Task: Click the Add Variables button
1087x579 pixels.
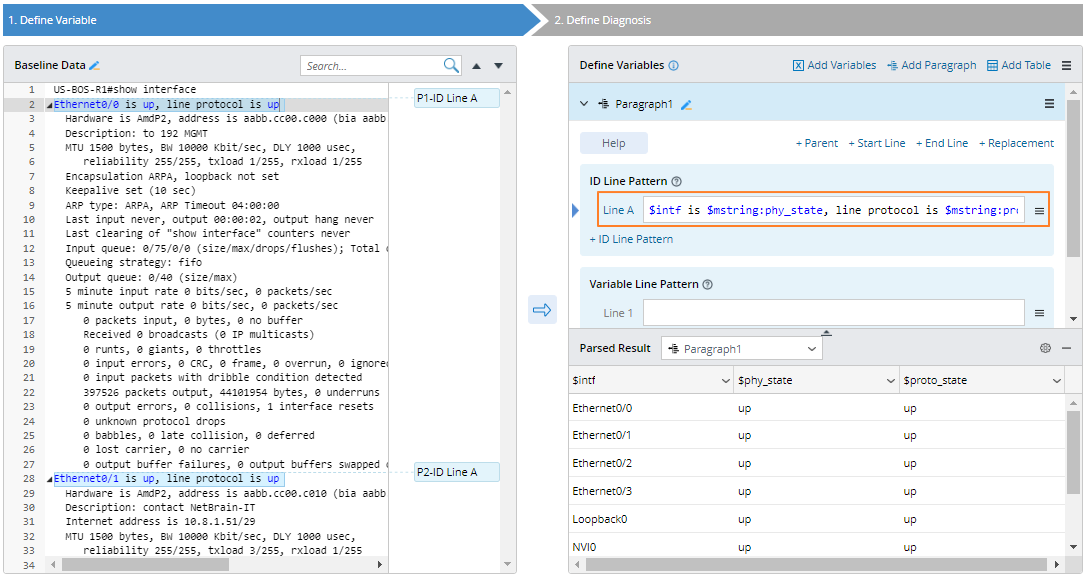Action: [834, 65]
